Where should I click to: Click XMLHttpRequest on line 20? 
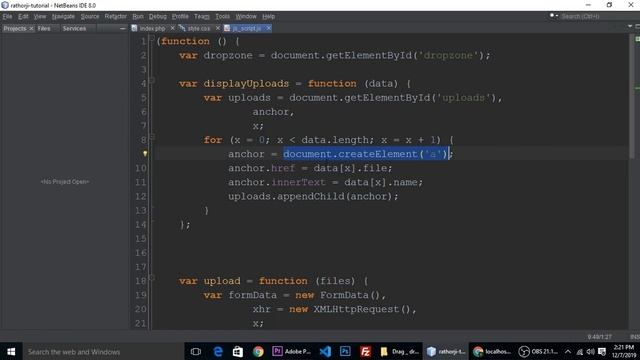(356, 309)
